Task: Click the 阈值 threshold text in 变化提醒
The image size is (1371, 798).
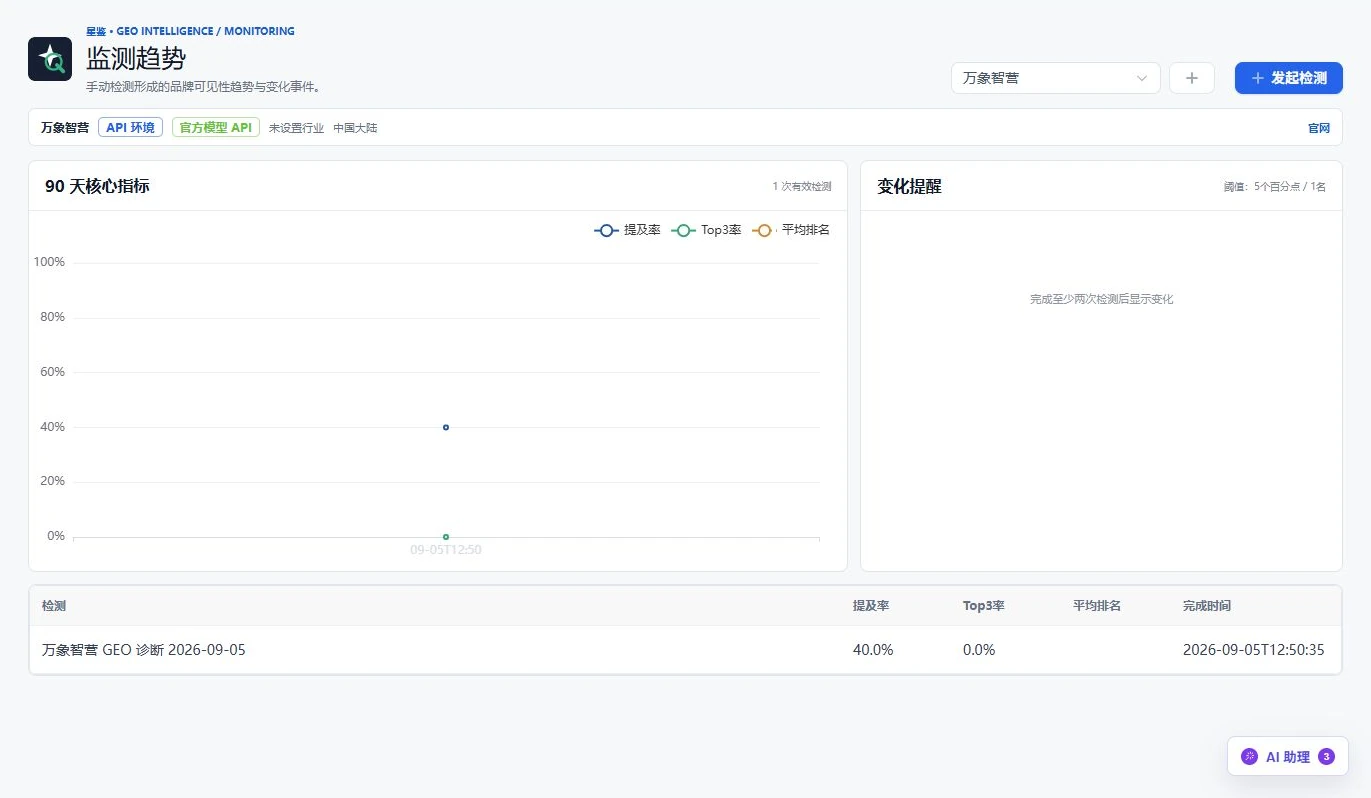Action: [x=1275, y=186]
